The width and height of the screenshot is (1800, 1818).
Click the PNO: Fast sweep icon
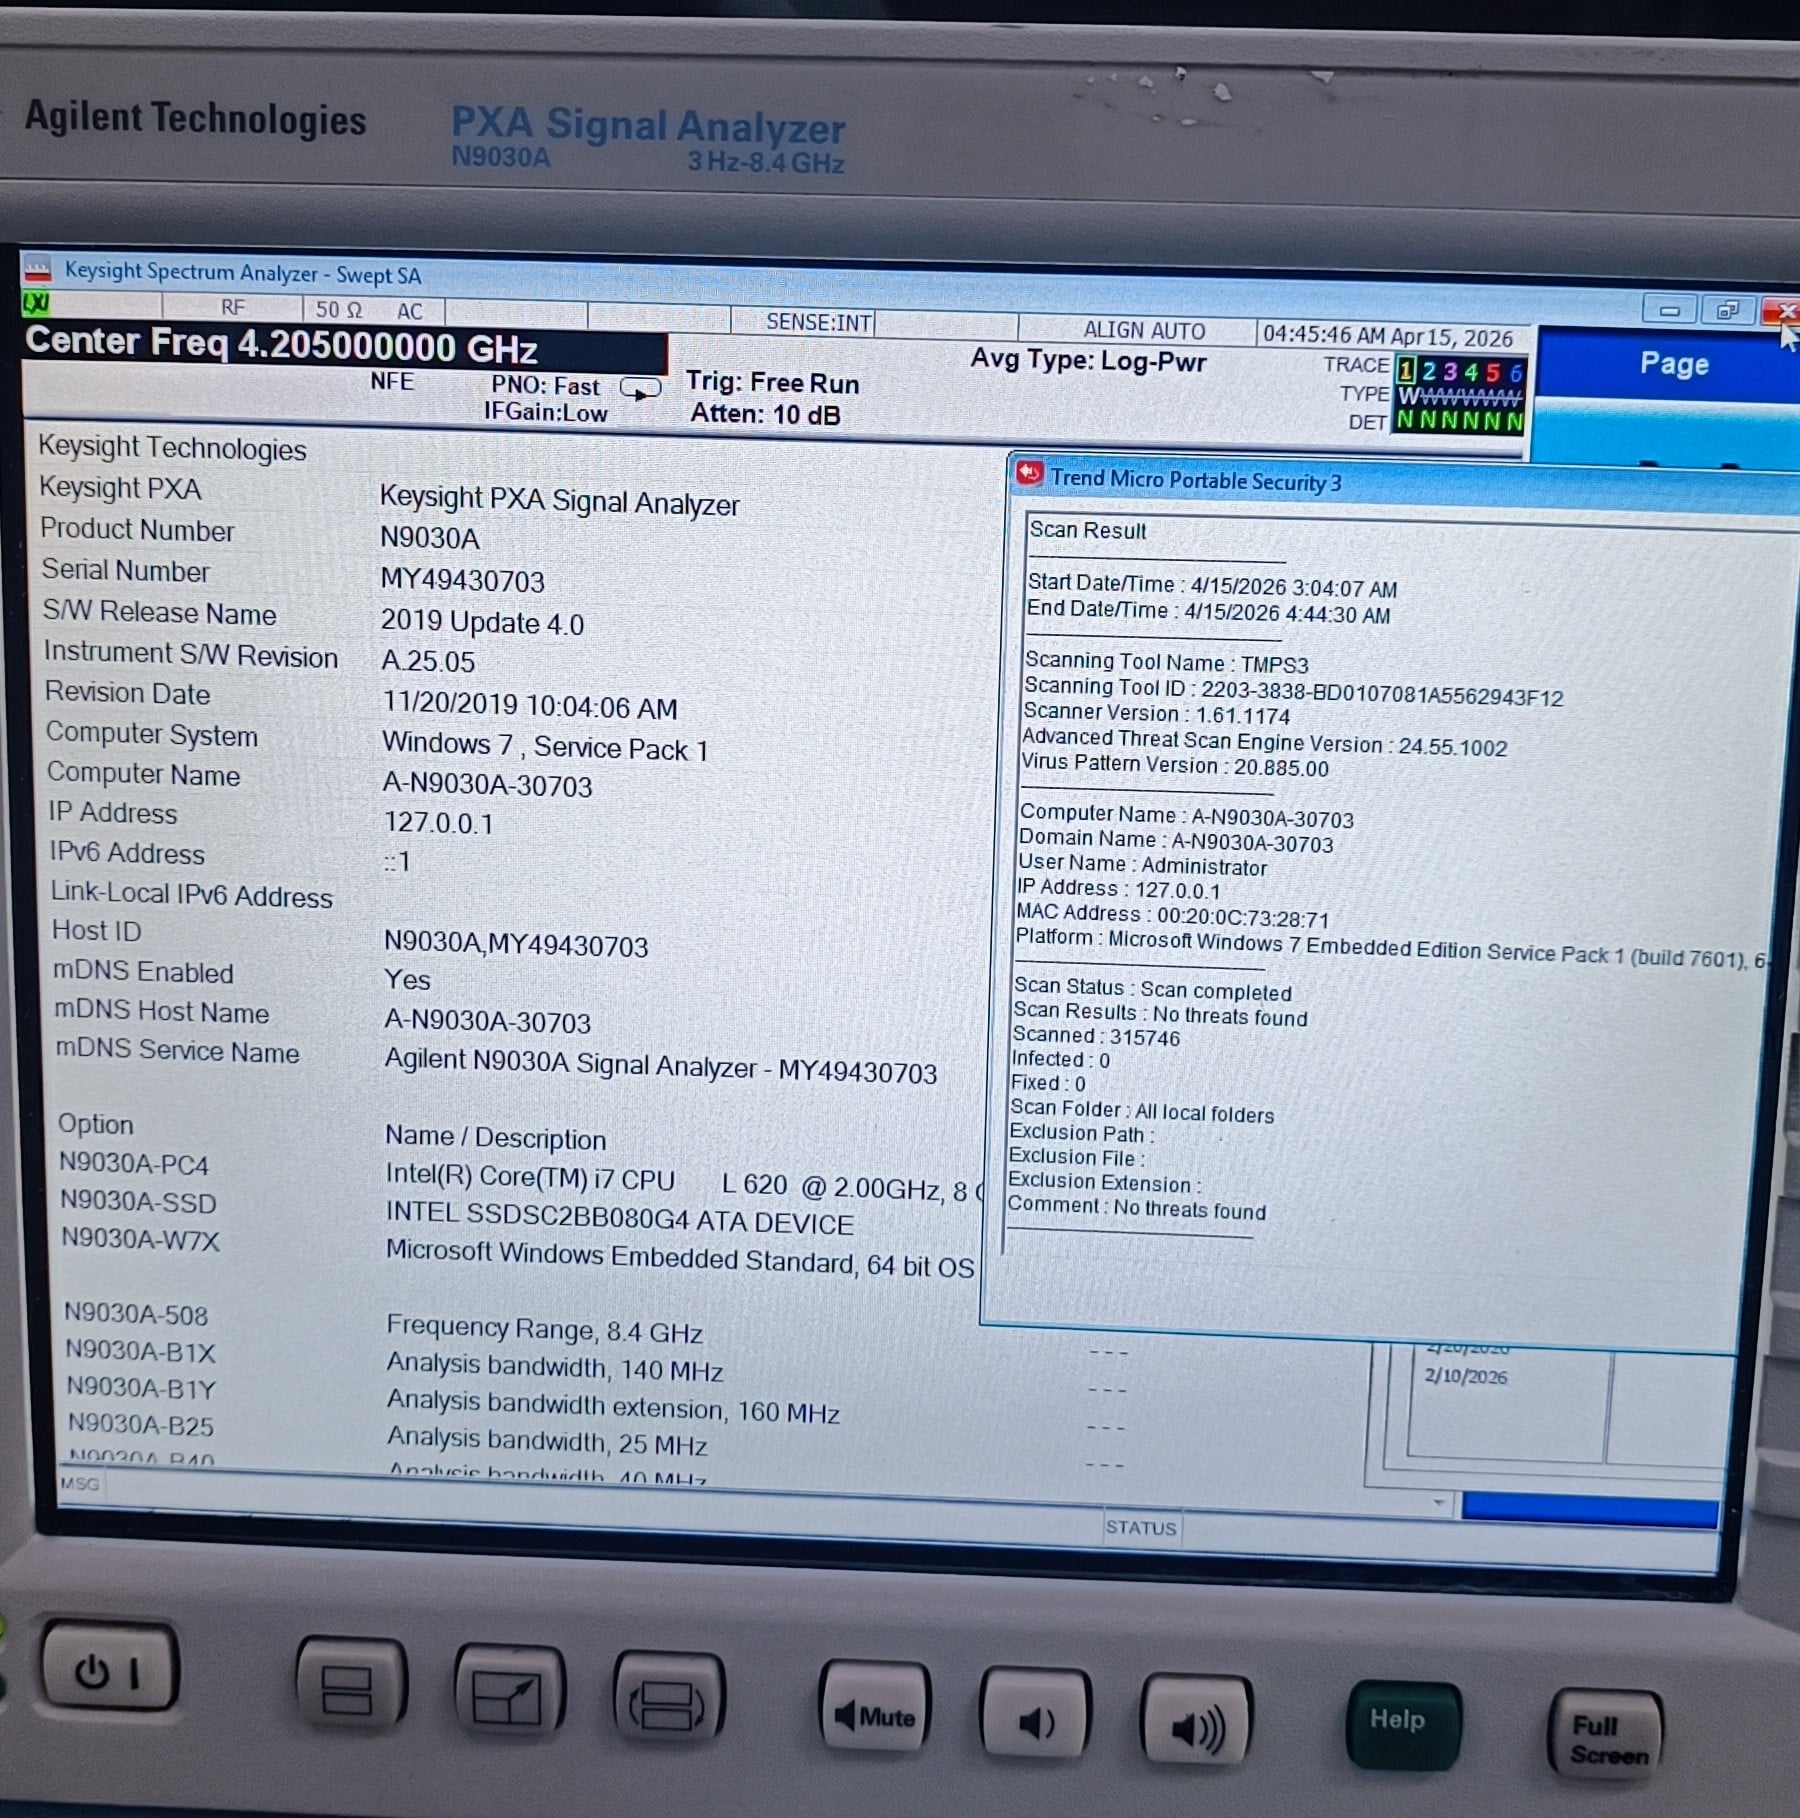640,388
